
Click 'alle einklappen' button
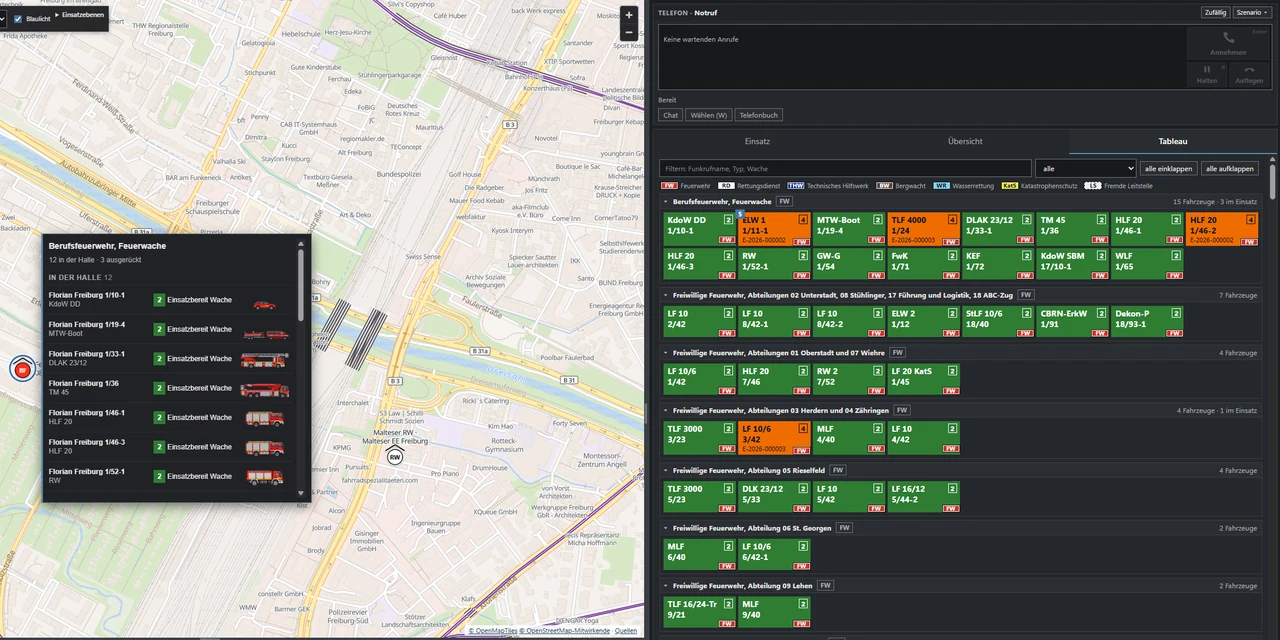(1168, 169)
